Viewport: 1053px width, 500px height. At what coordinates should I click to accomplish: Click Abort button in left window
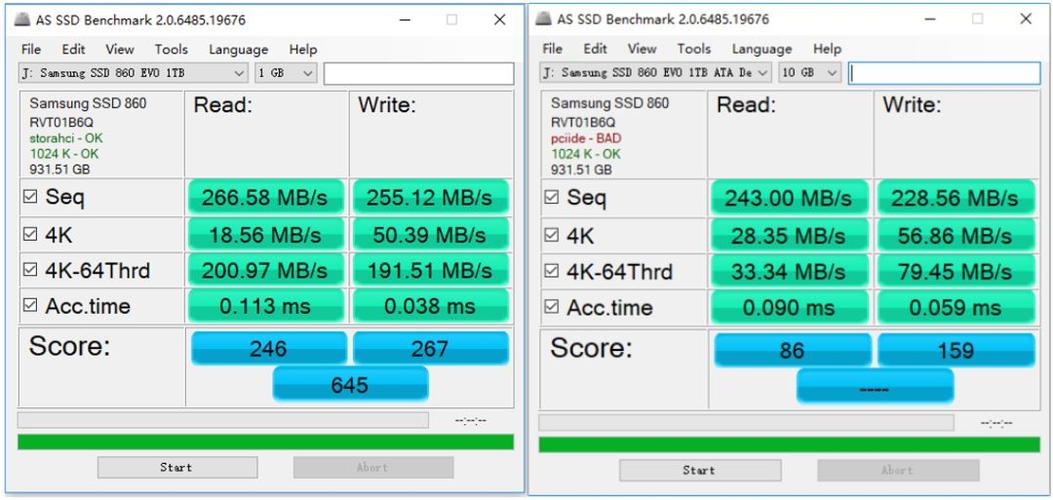coord(373,467)
